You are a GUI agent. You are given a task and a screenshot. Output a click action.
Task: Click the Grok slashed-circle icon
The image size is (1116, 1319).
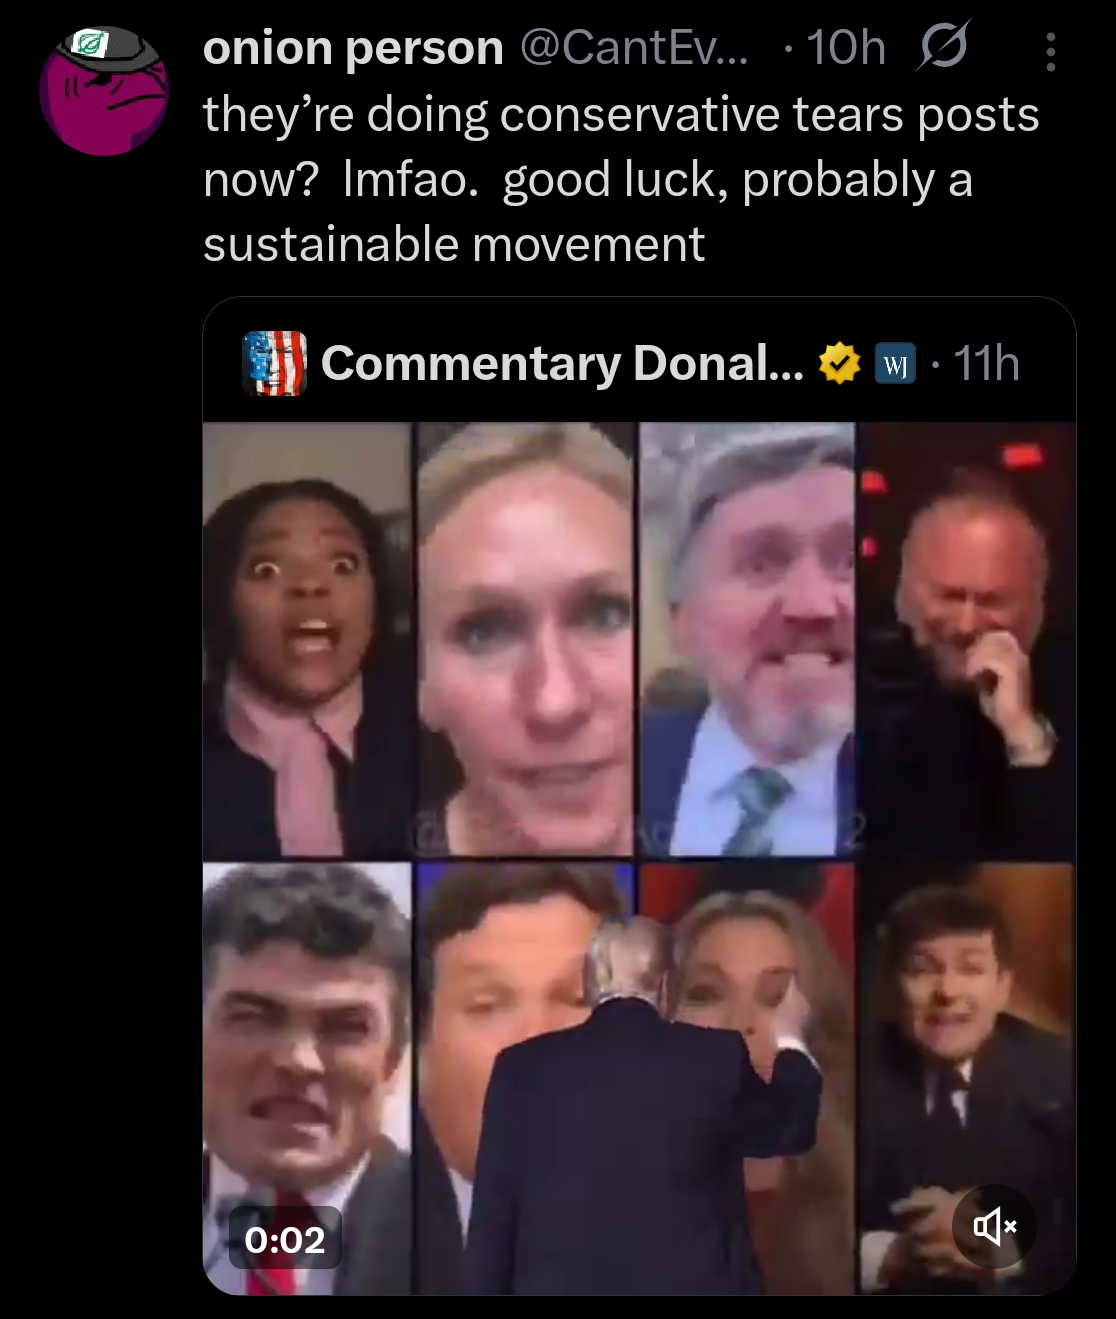coord(941,47)
